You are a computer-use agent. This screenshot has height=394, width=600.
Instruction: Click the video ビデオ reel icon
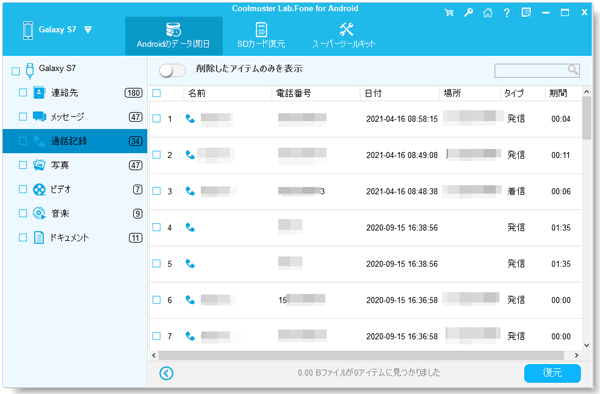coord(39,189)
